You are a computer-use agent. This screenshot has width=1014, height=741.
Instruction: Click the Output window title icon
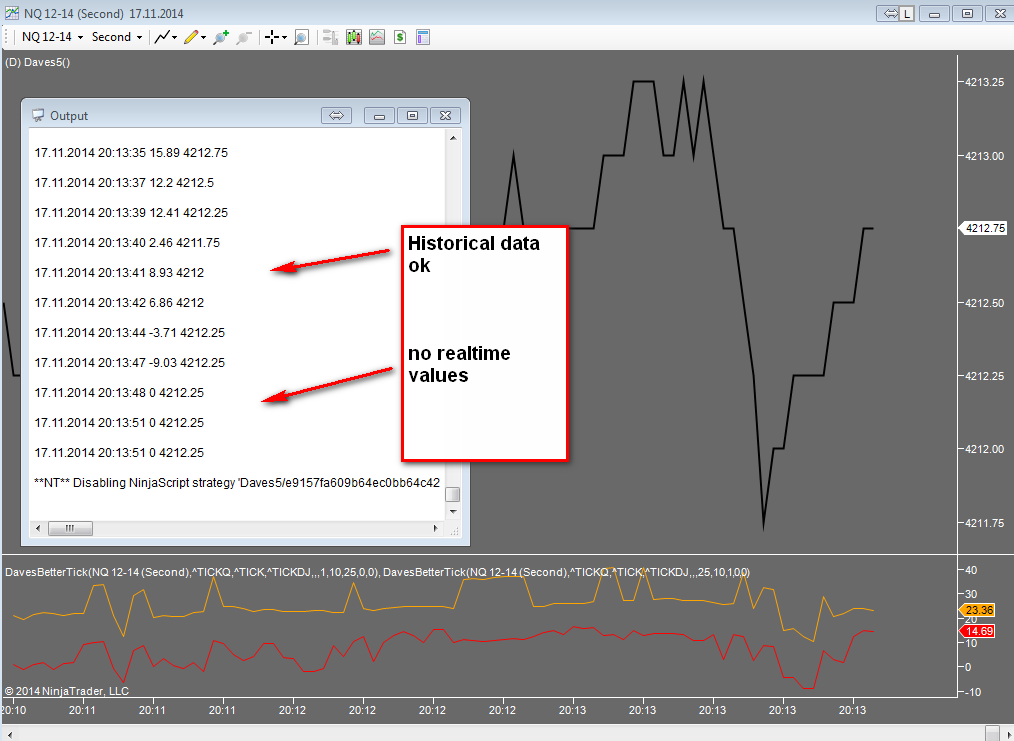[39, 115]
